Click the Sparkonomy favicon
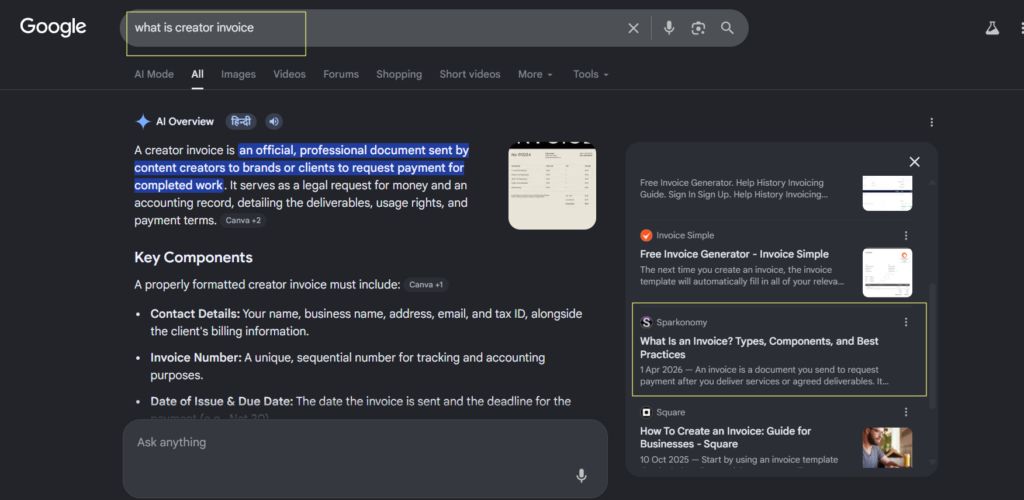The height and width of the screenshot is (500, 1024). (x=647, y=322)
